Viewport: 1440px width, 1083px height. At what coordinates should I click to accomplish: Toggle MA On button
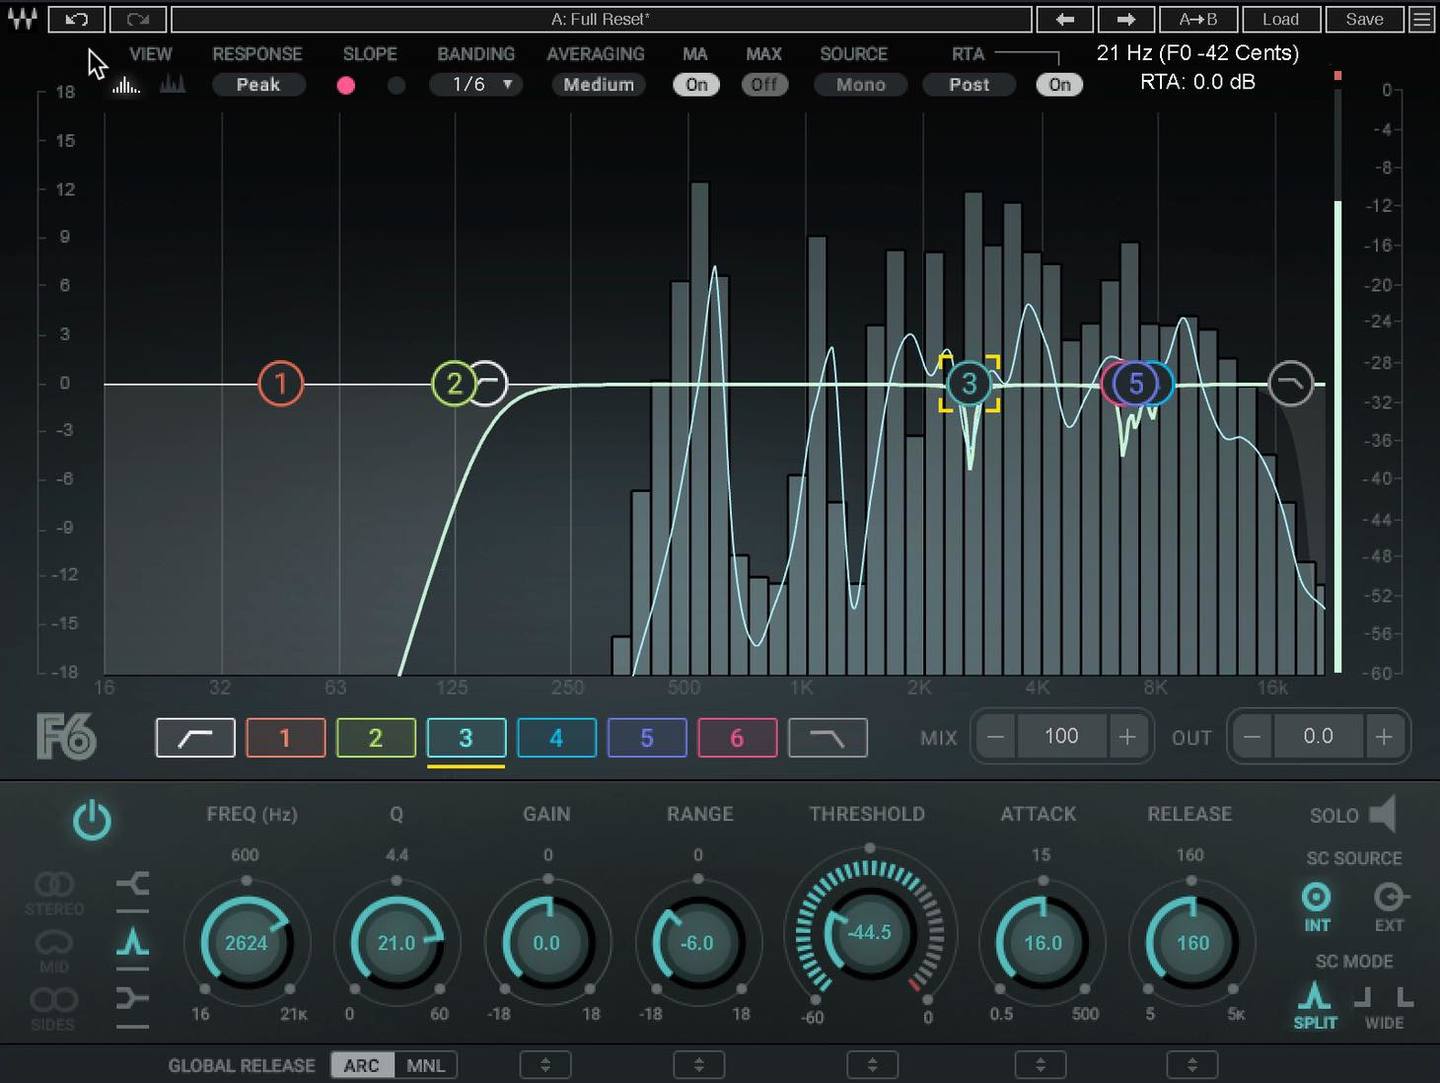click(696, 85)
